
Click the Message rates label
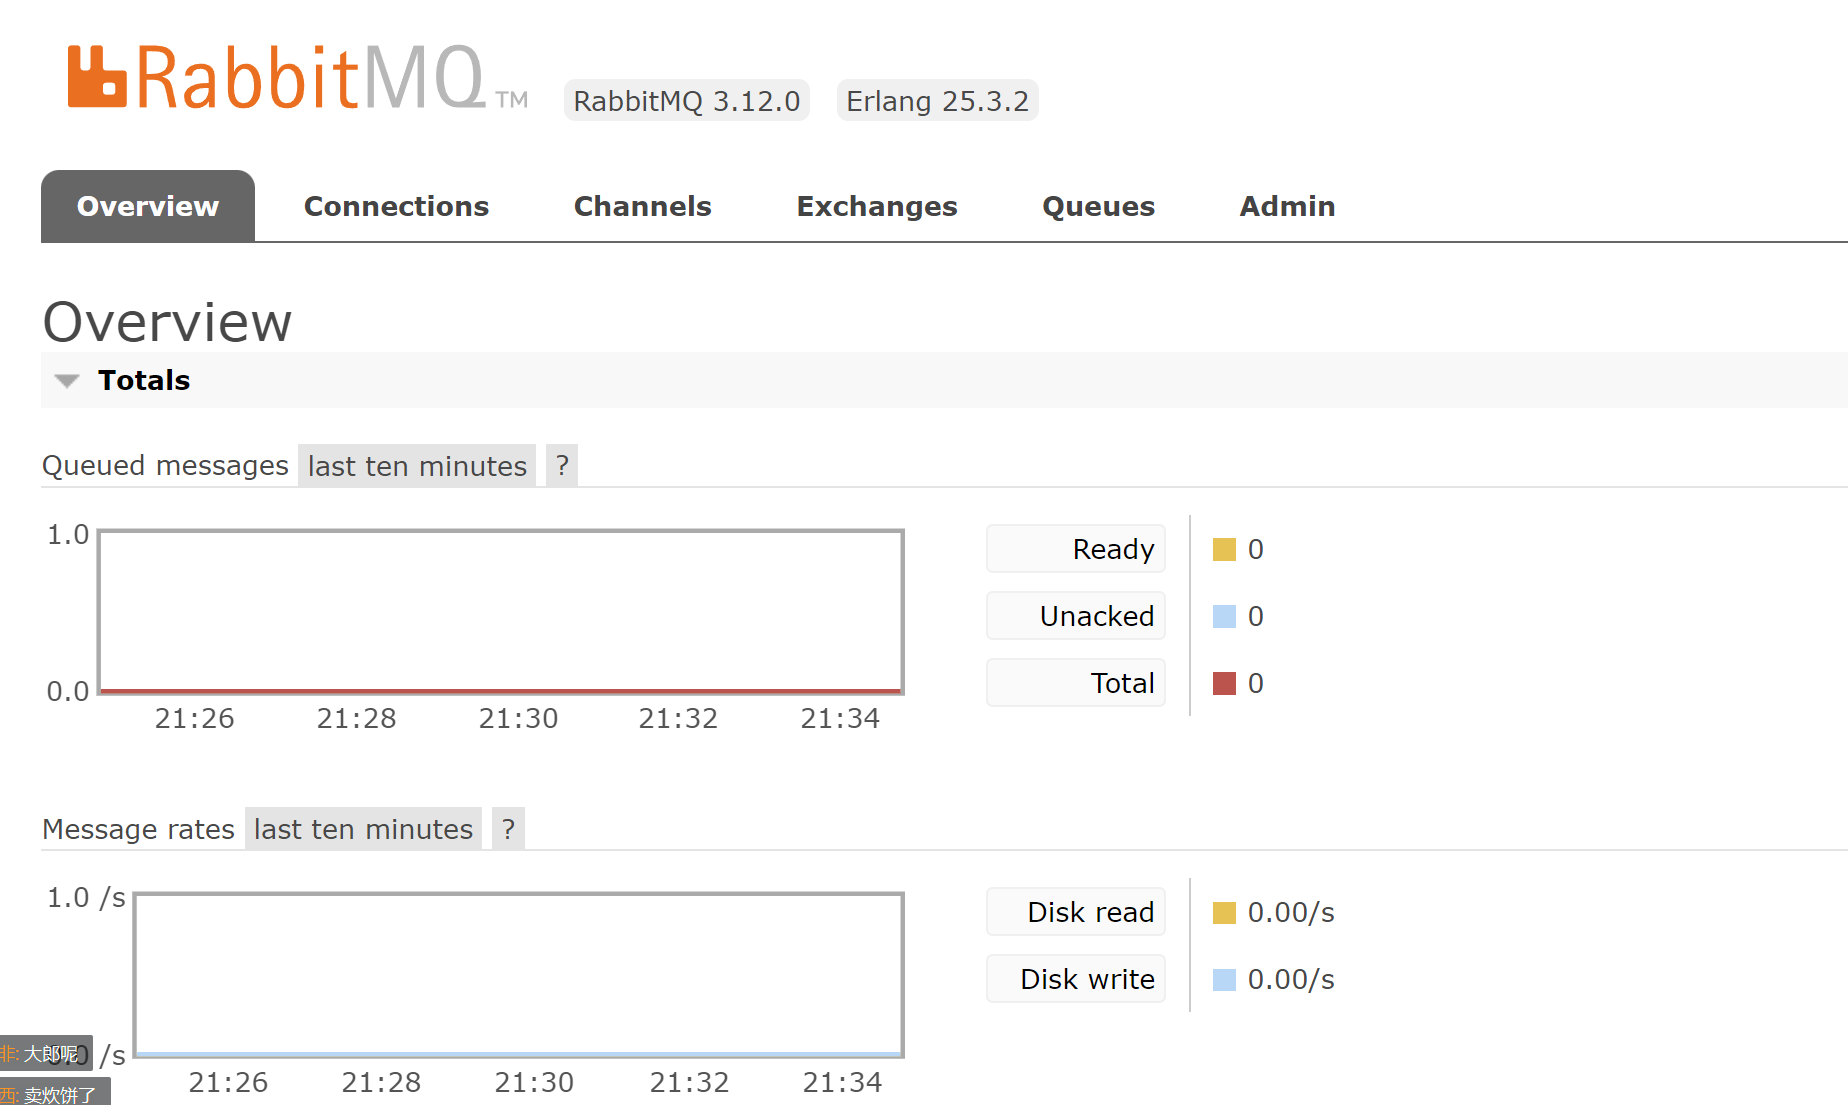point(138,829)
